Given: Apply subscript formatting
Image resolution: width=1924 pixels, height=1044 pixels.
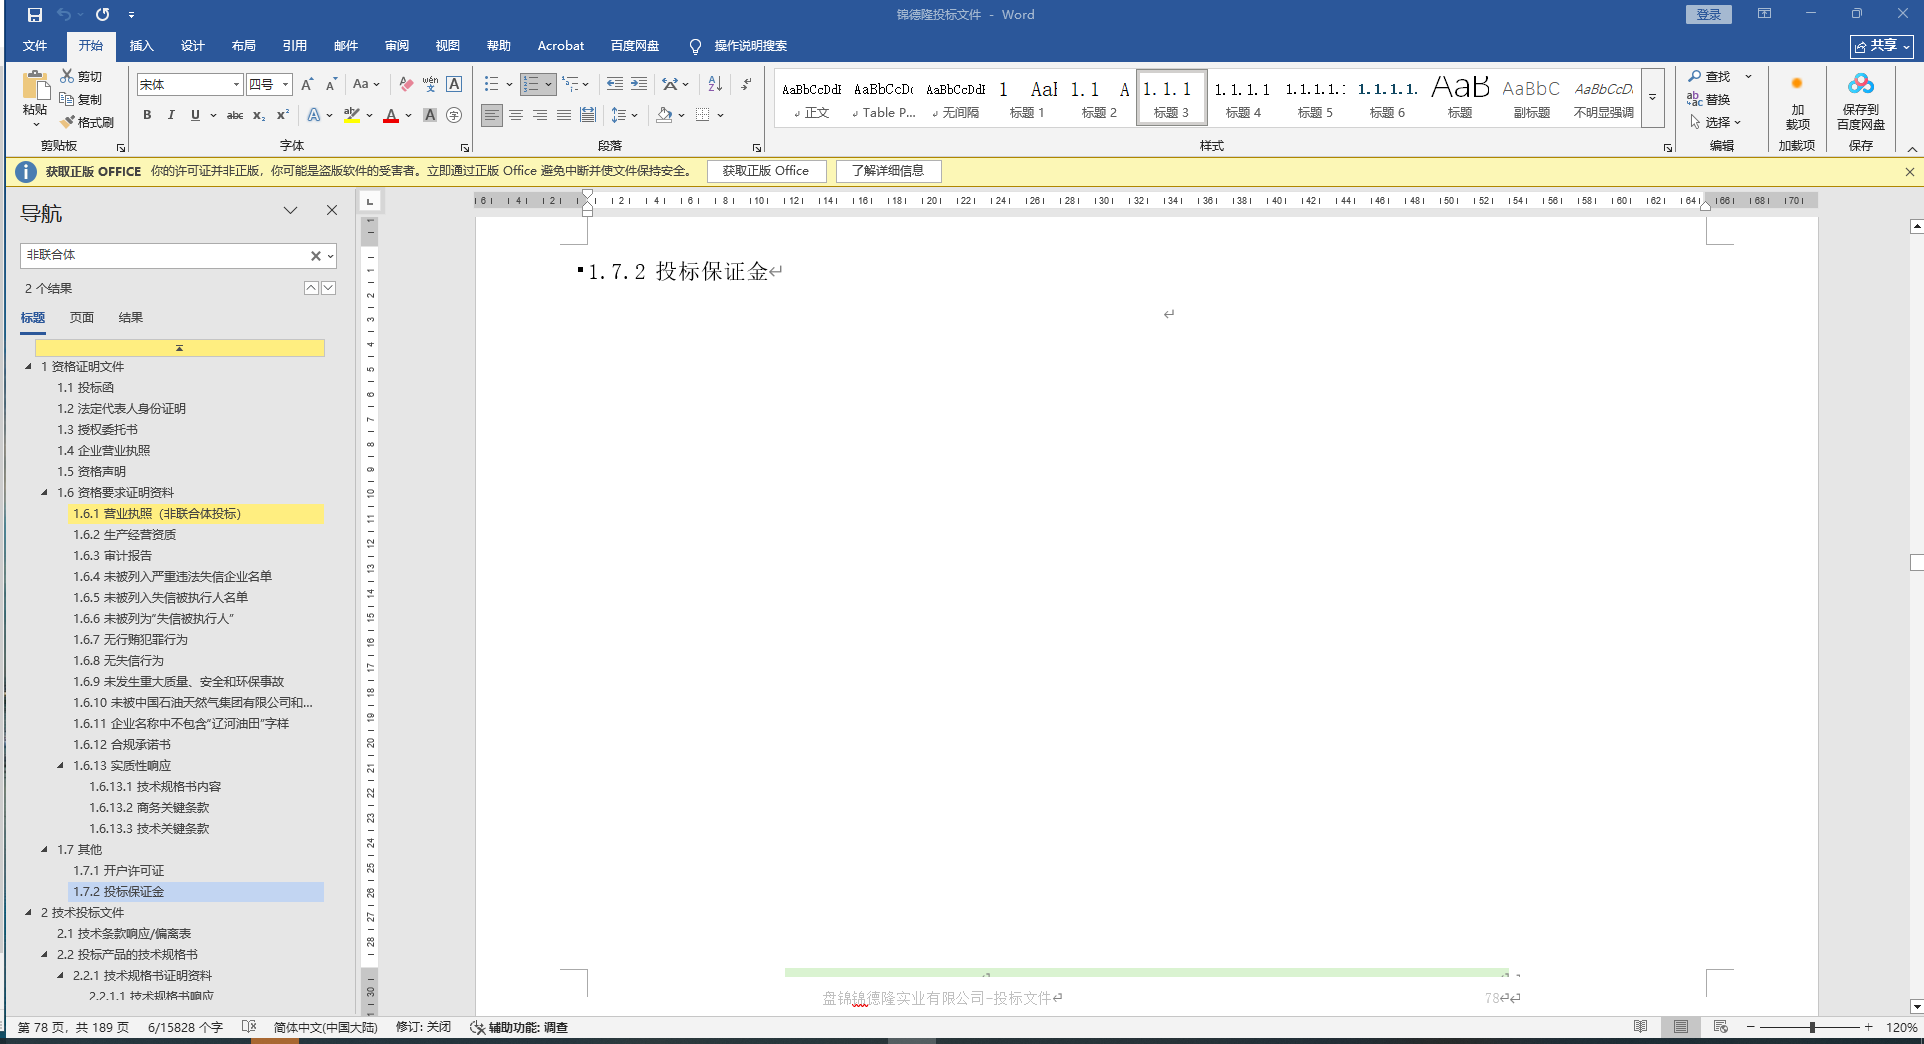Looking at the screenshot, I should (259, 115).
